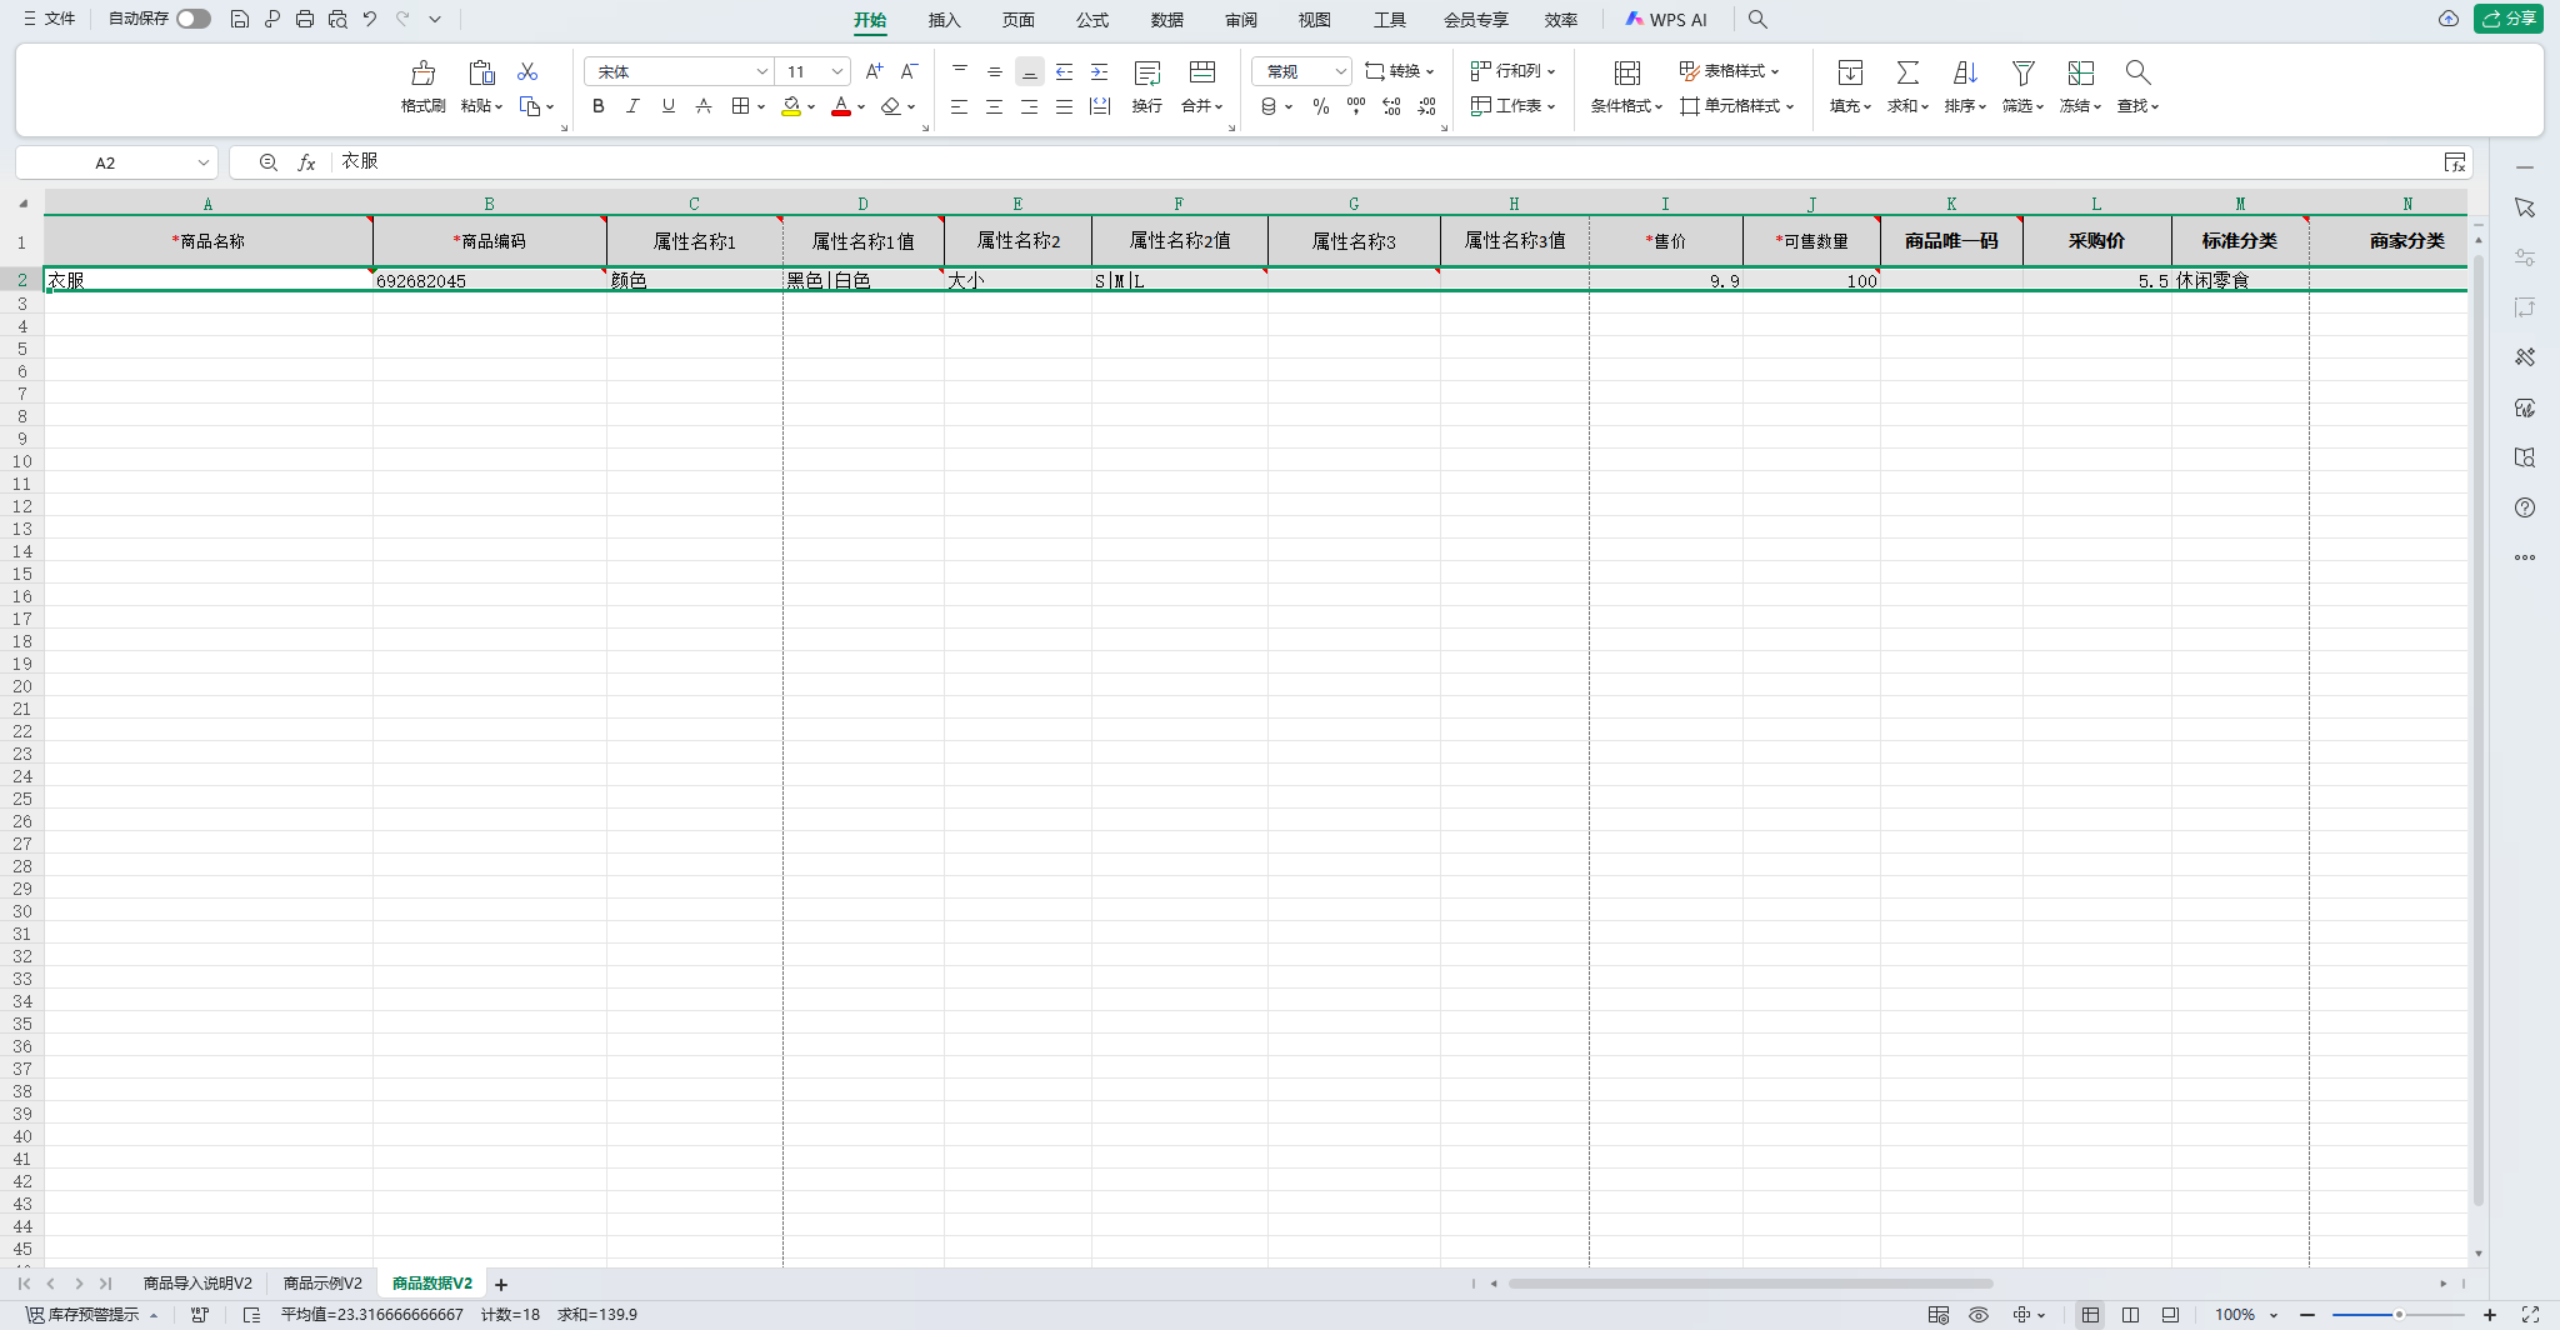Switch to sheet tab 商品示例V2
Image resolution: width=2560 pixels, height=1330 pixels.
tap(322, 1283)
